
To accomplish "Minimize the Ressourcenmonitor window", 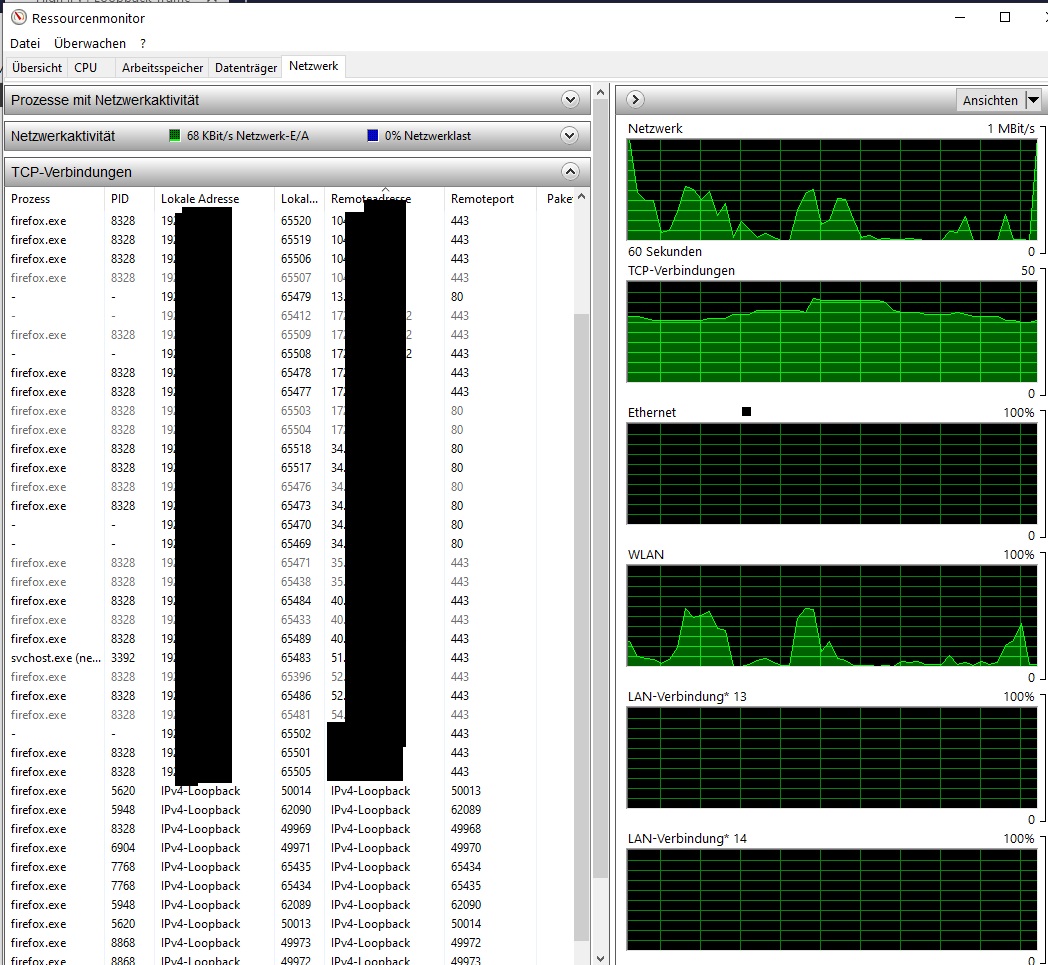I will tap(960, 17).
